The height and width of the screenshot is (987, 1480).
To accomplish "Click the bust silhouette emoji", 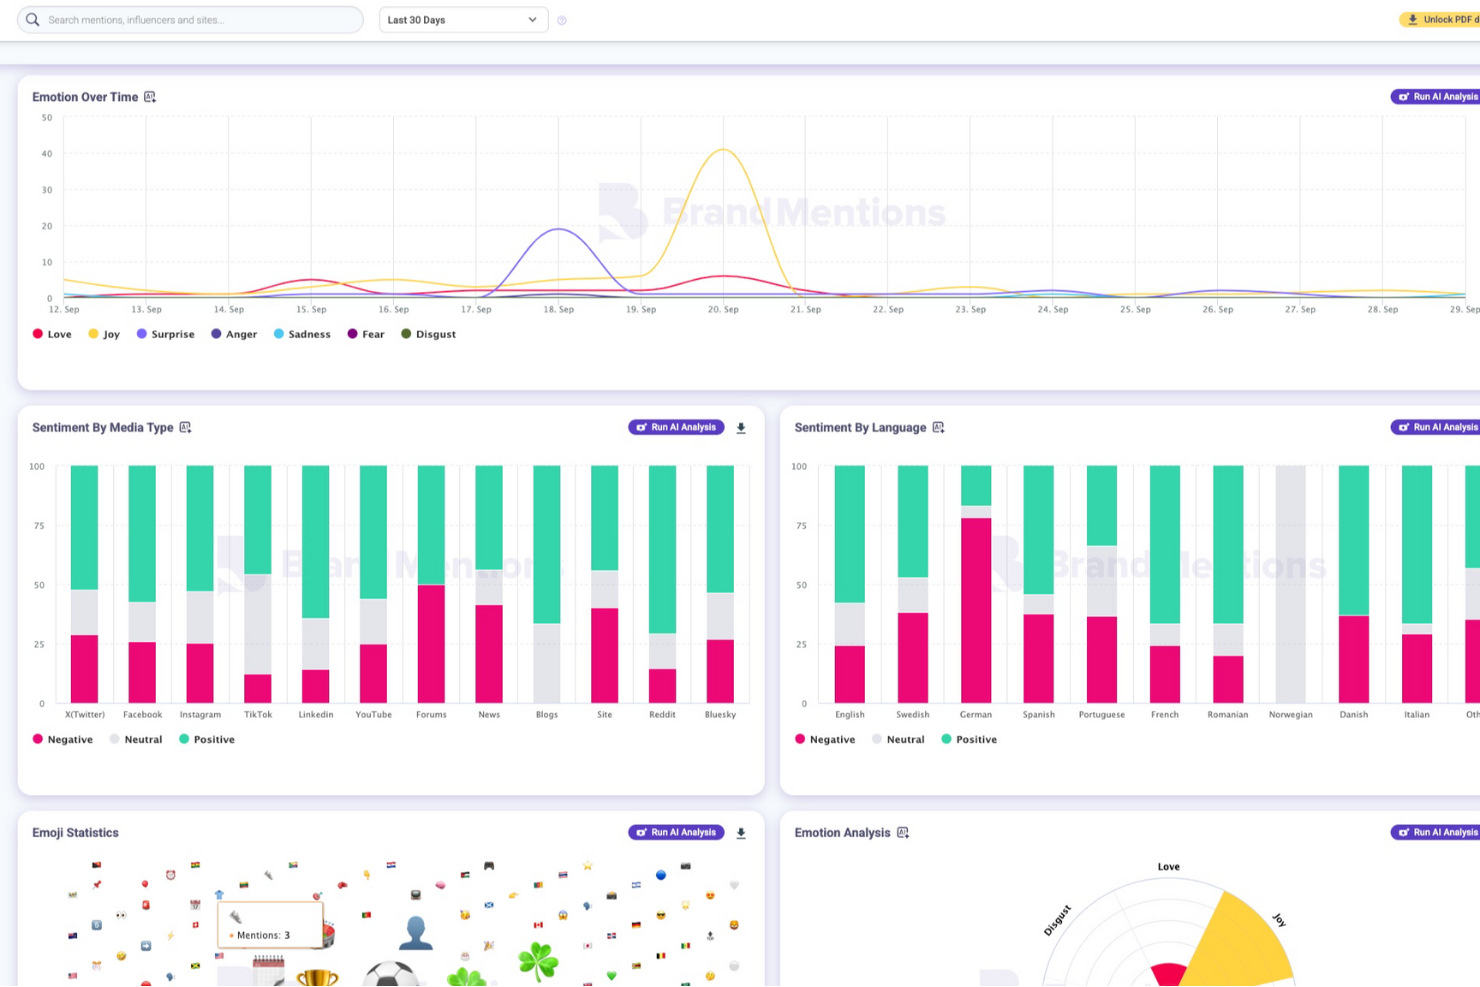I will [x=416, y=933].
